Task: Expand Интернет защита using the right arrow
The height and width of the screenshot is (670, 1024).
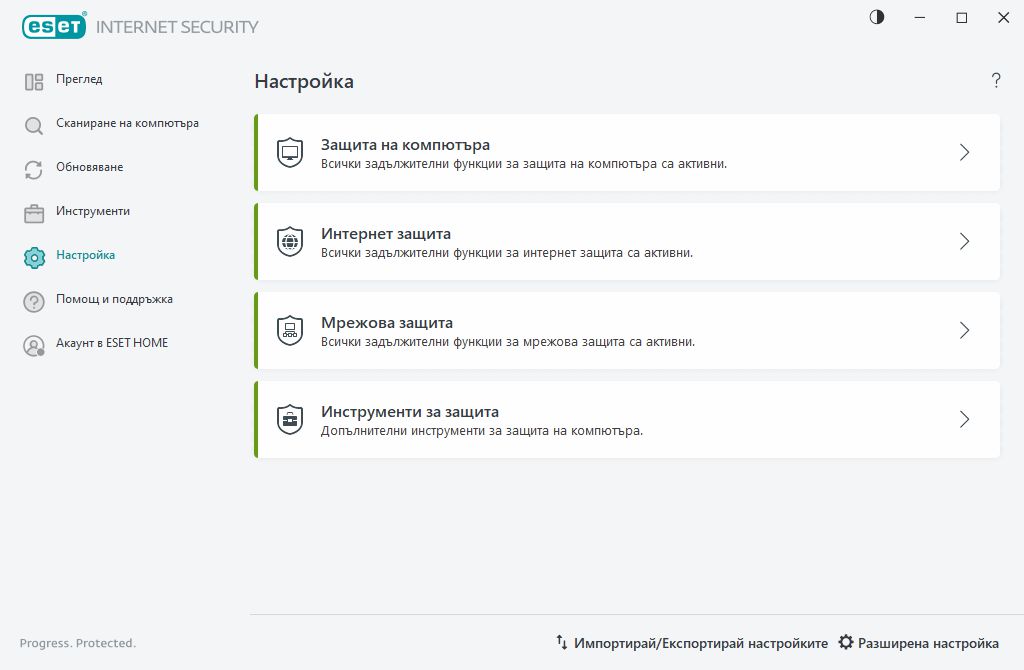Action: click(964, 241)
